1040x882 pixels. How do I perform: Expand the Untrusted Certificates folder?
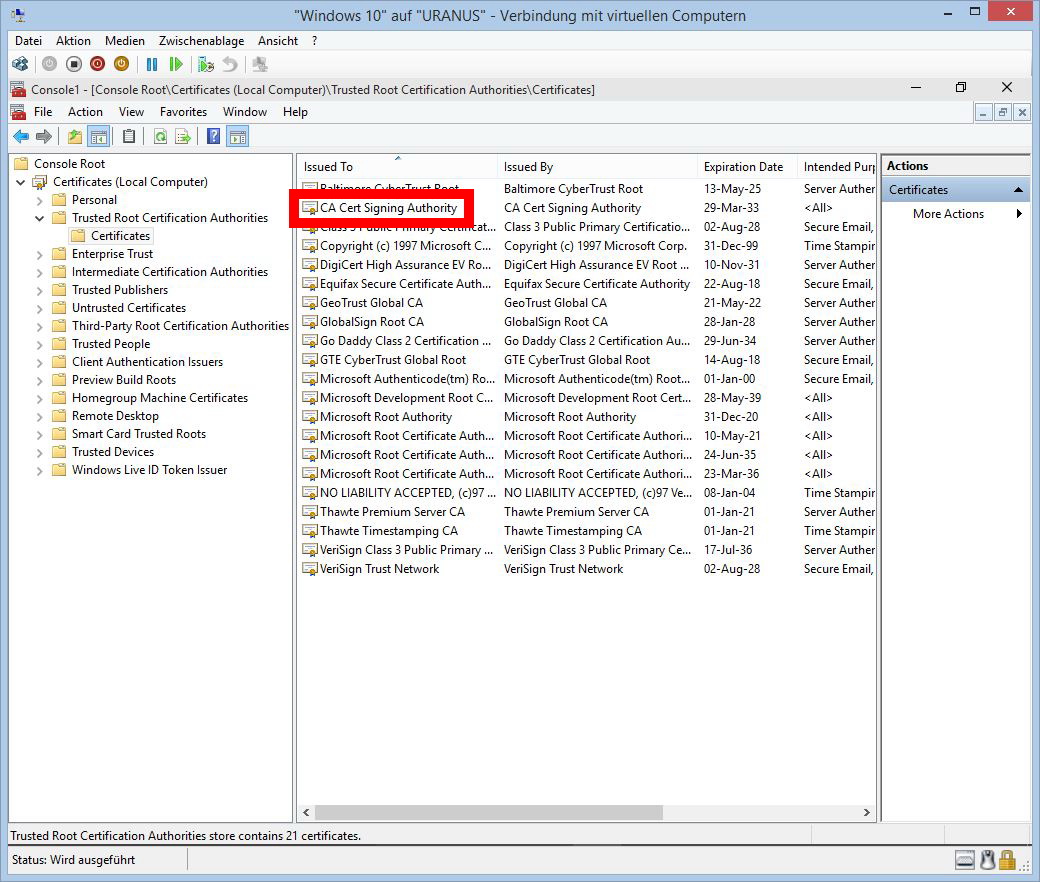(40, 308)
